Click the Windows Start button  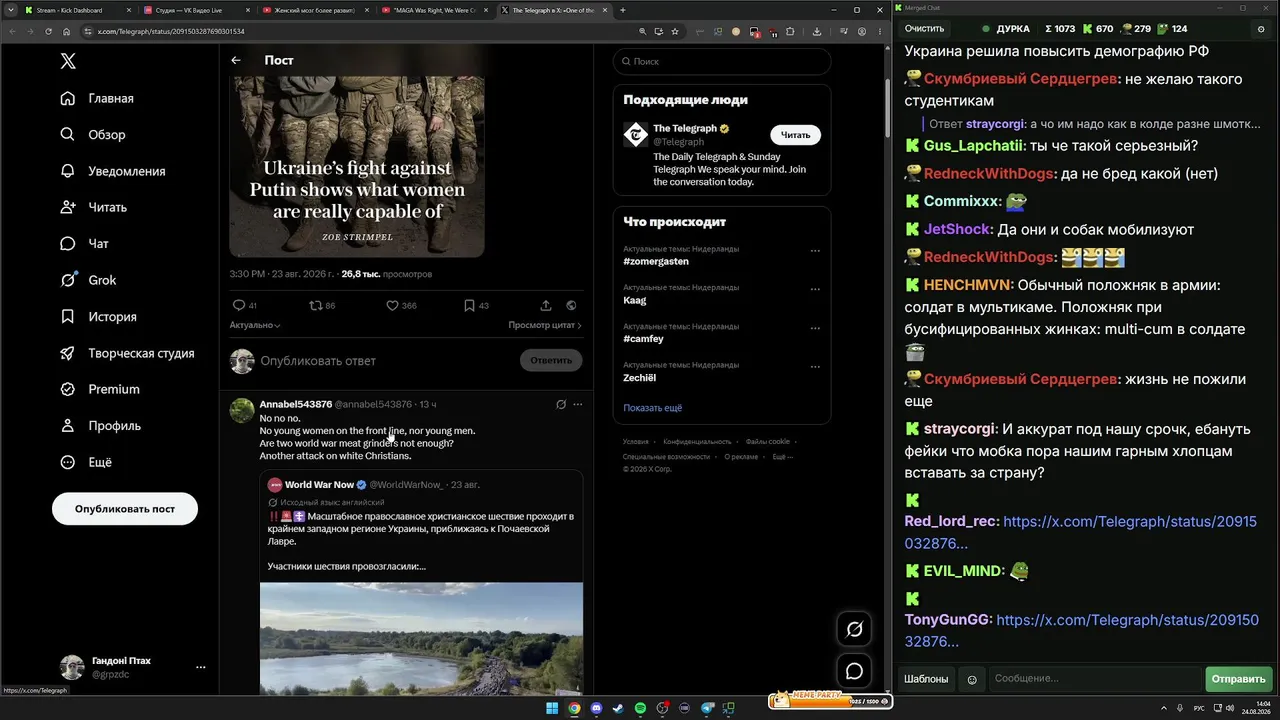553,708
